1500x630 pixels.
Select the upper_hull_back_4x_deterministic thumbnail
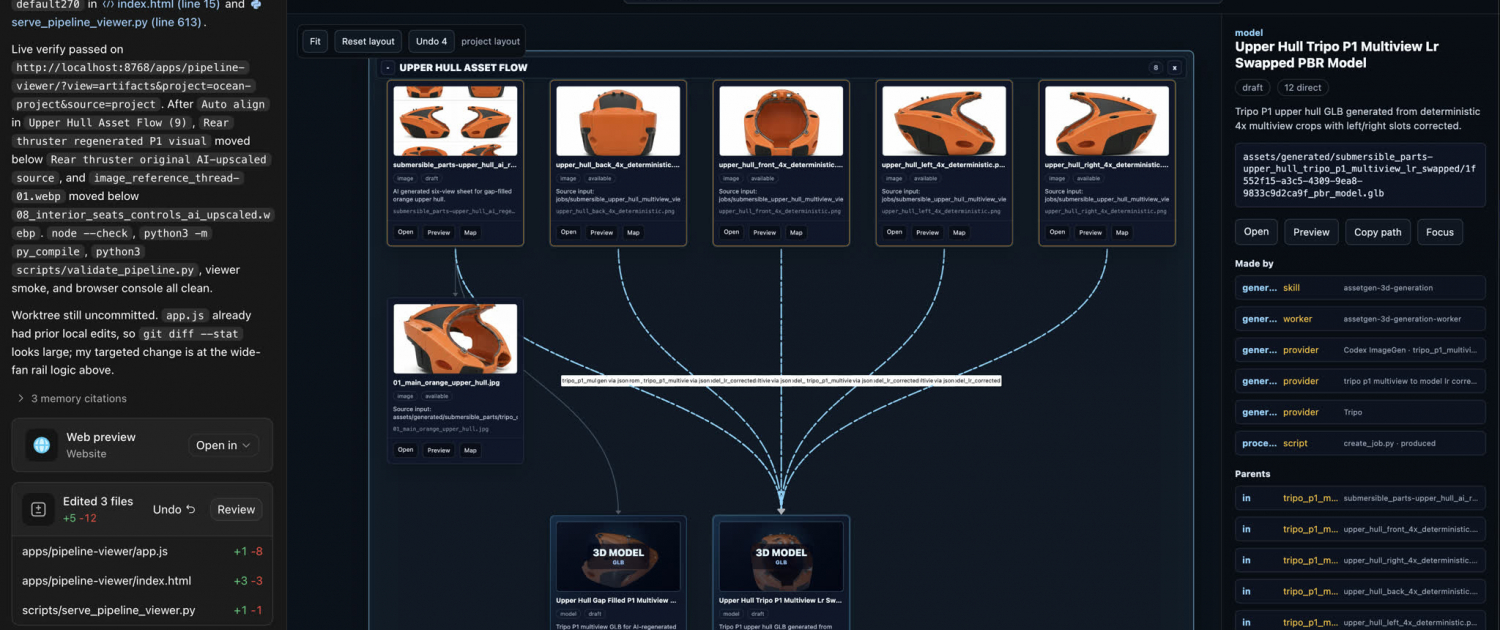coord(618,121)
